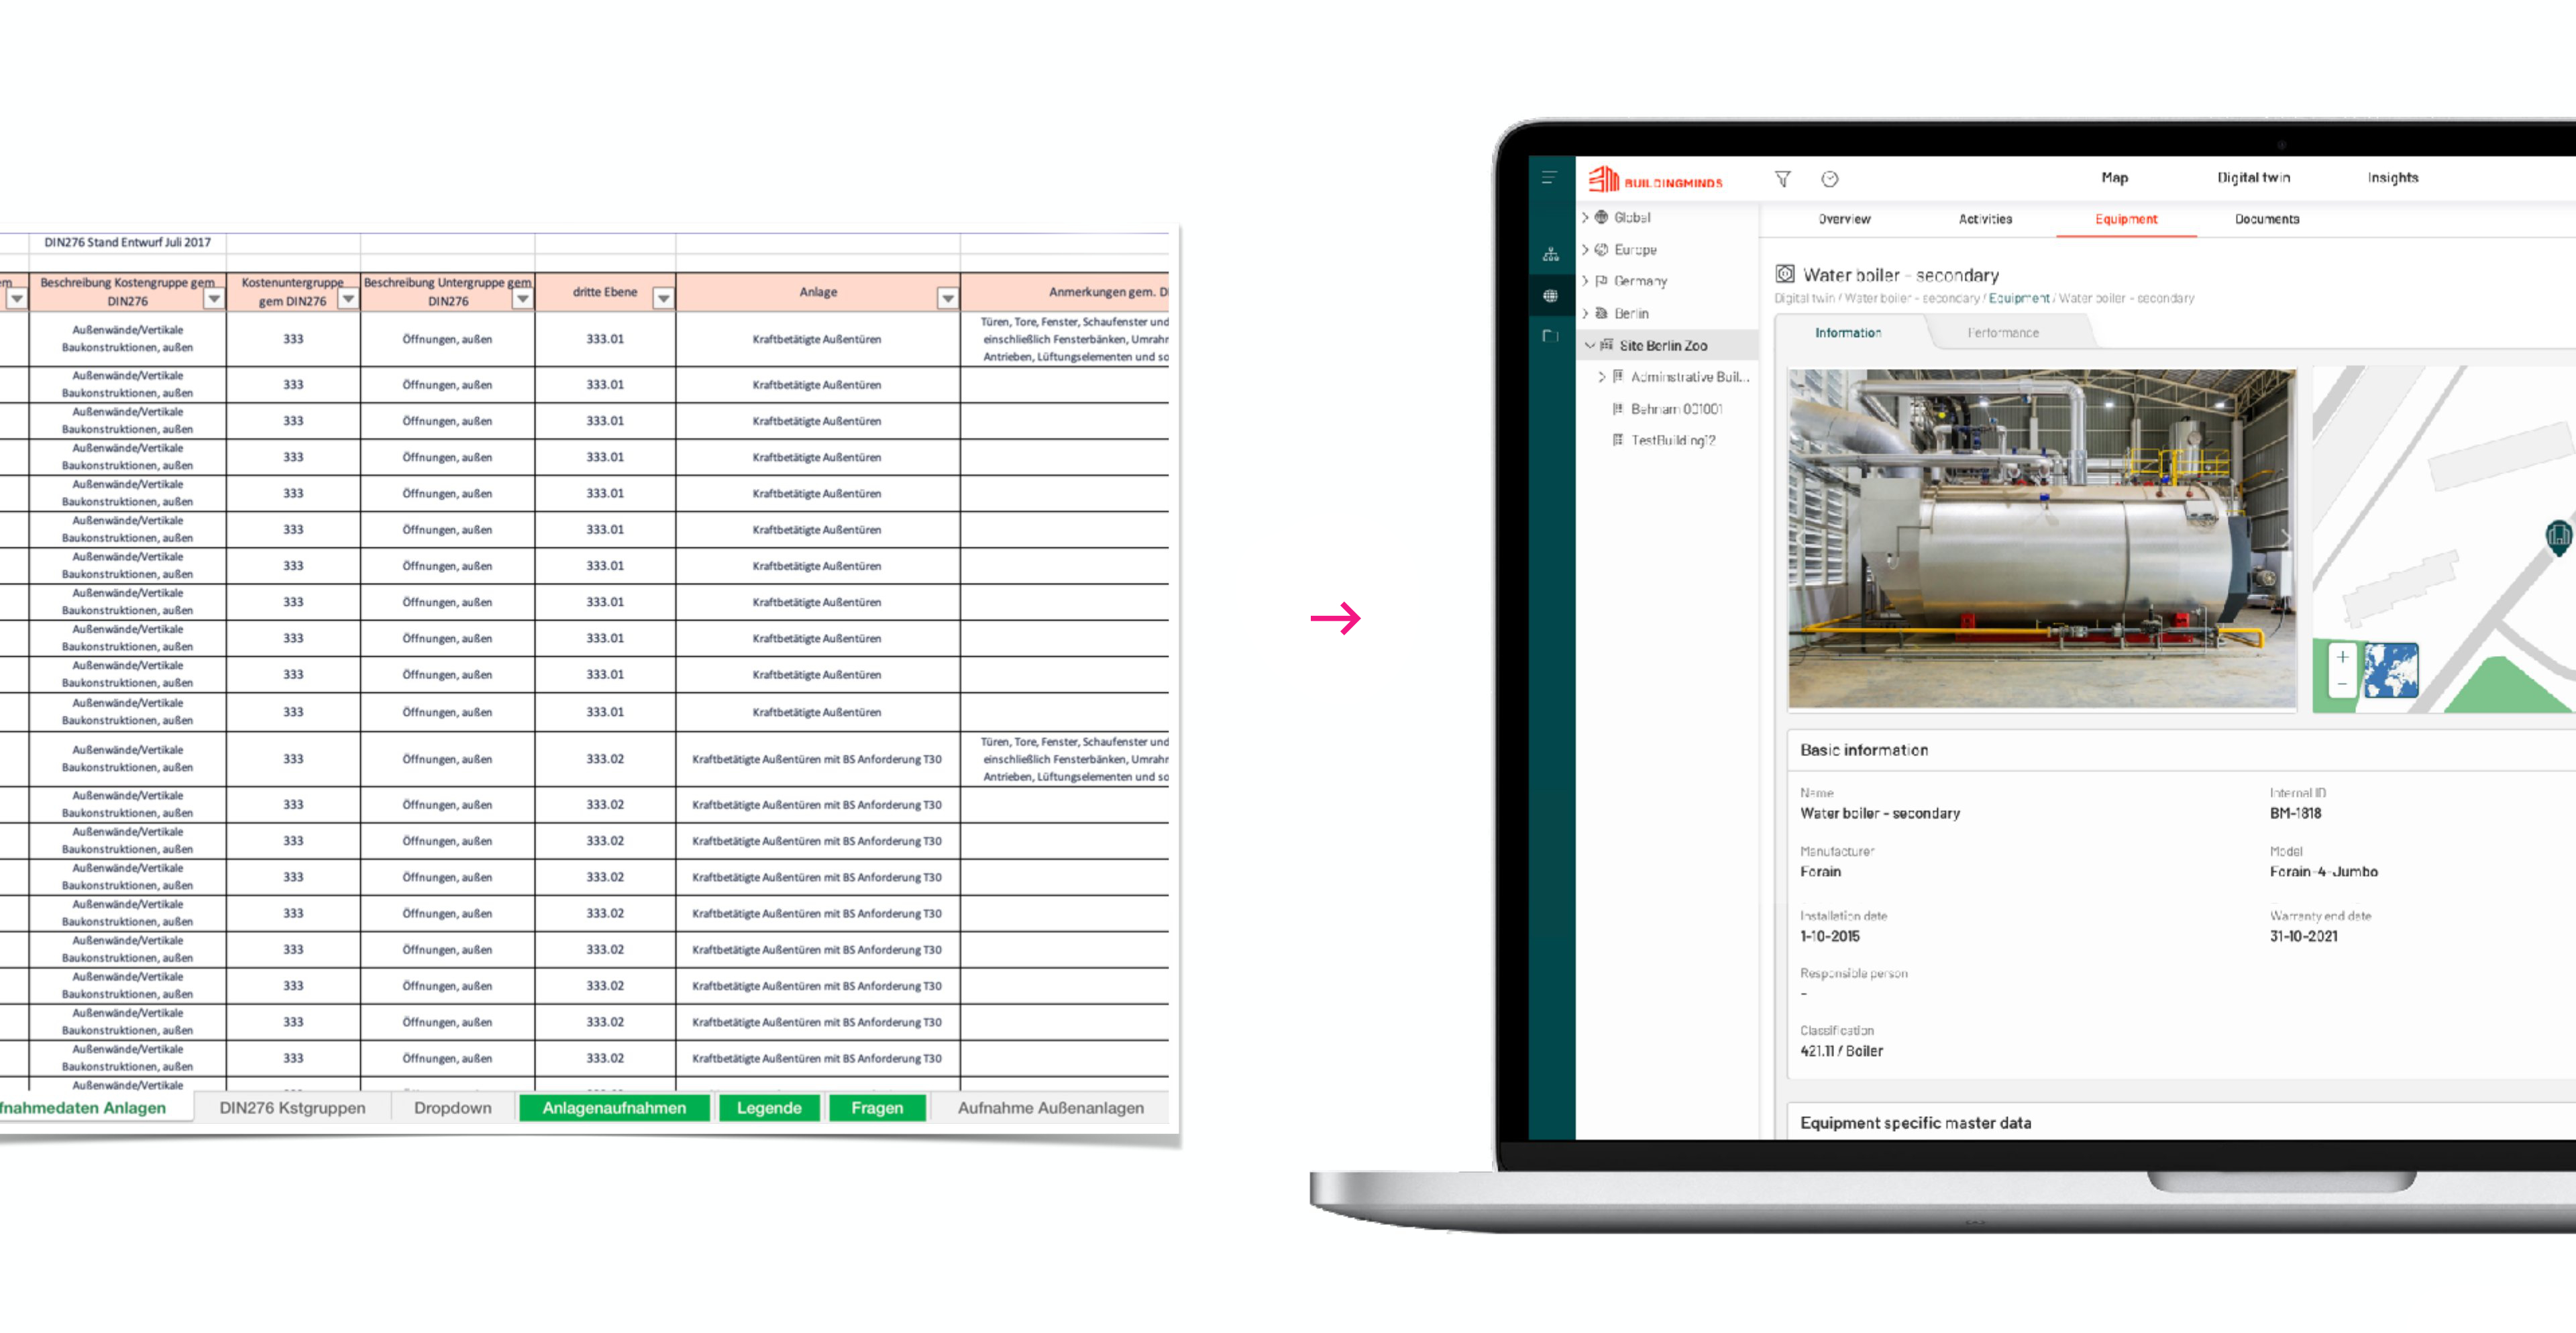Click the Berlin city tree icon
Viewport: 2576px width, 1333px height.
(1601, 313)
